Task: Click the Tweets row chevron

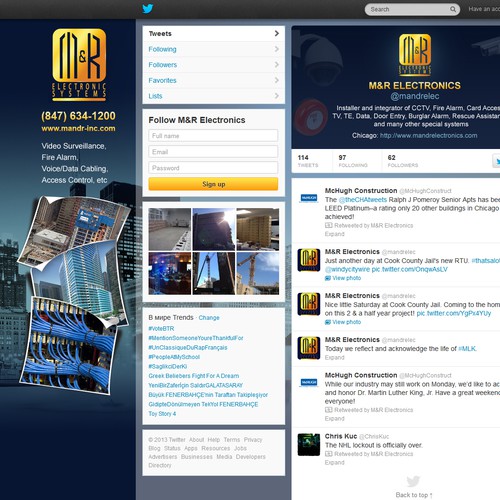Action: pos(277,33)
